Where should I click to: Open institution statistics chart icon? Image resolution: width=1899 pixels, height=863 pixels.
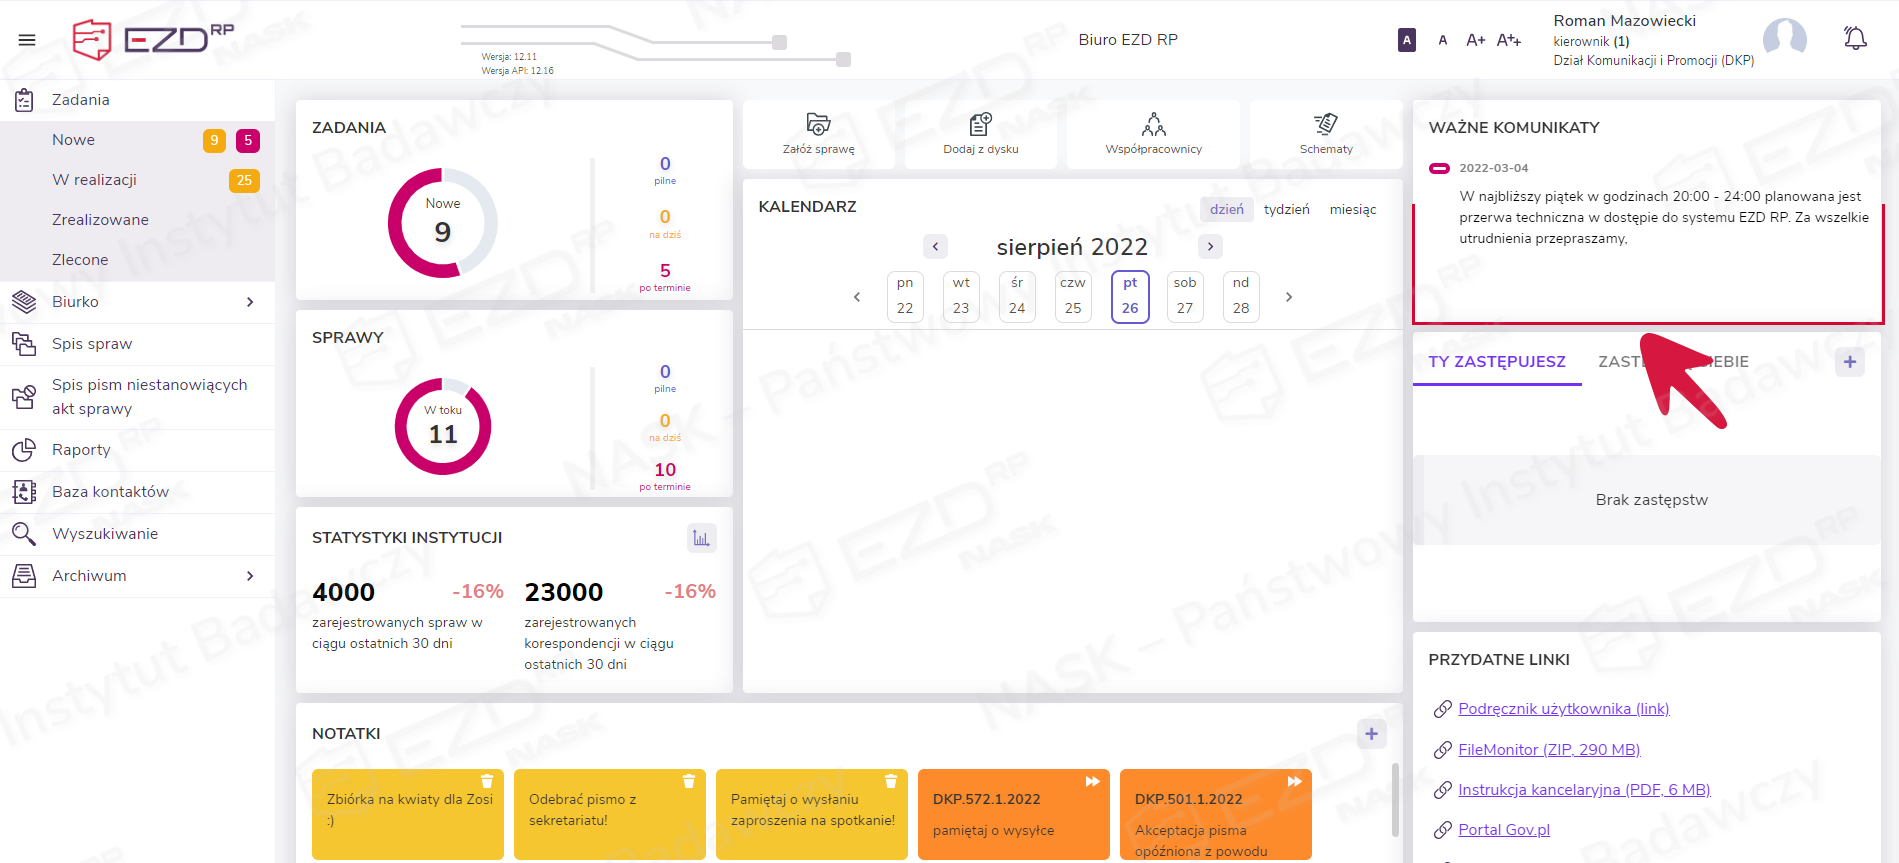(x=701, y=538)
